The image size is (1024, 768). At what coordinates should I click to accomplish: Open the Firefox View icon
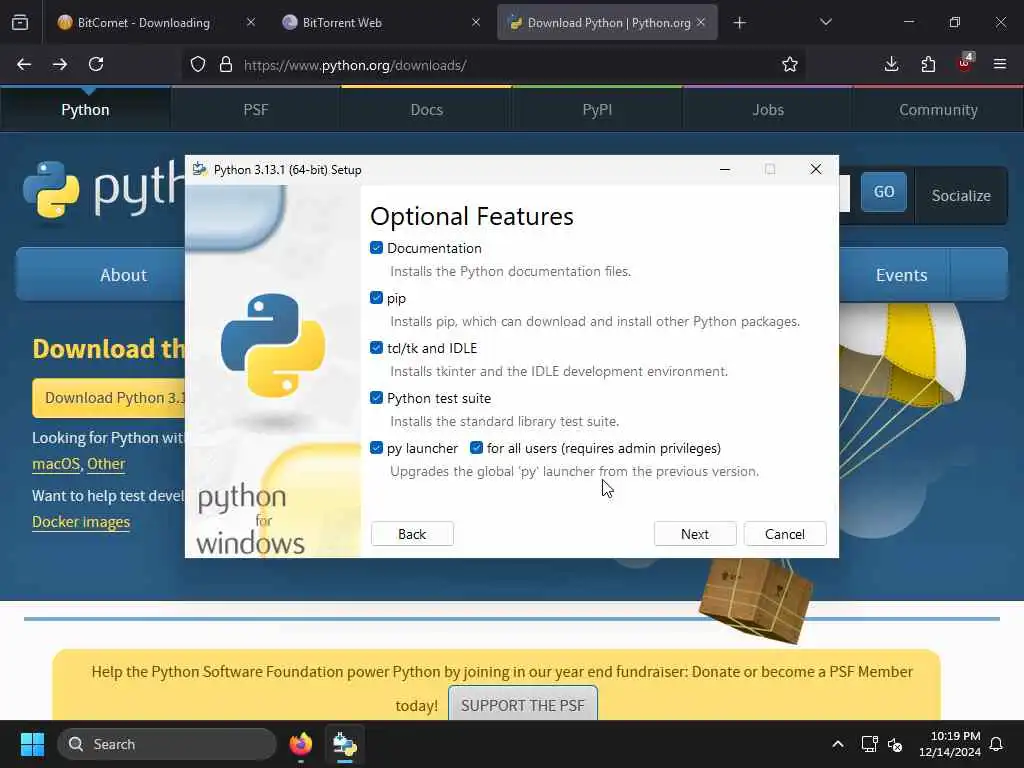pyautogui.click(x=20, y=23)
